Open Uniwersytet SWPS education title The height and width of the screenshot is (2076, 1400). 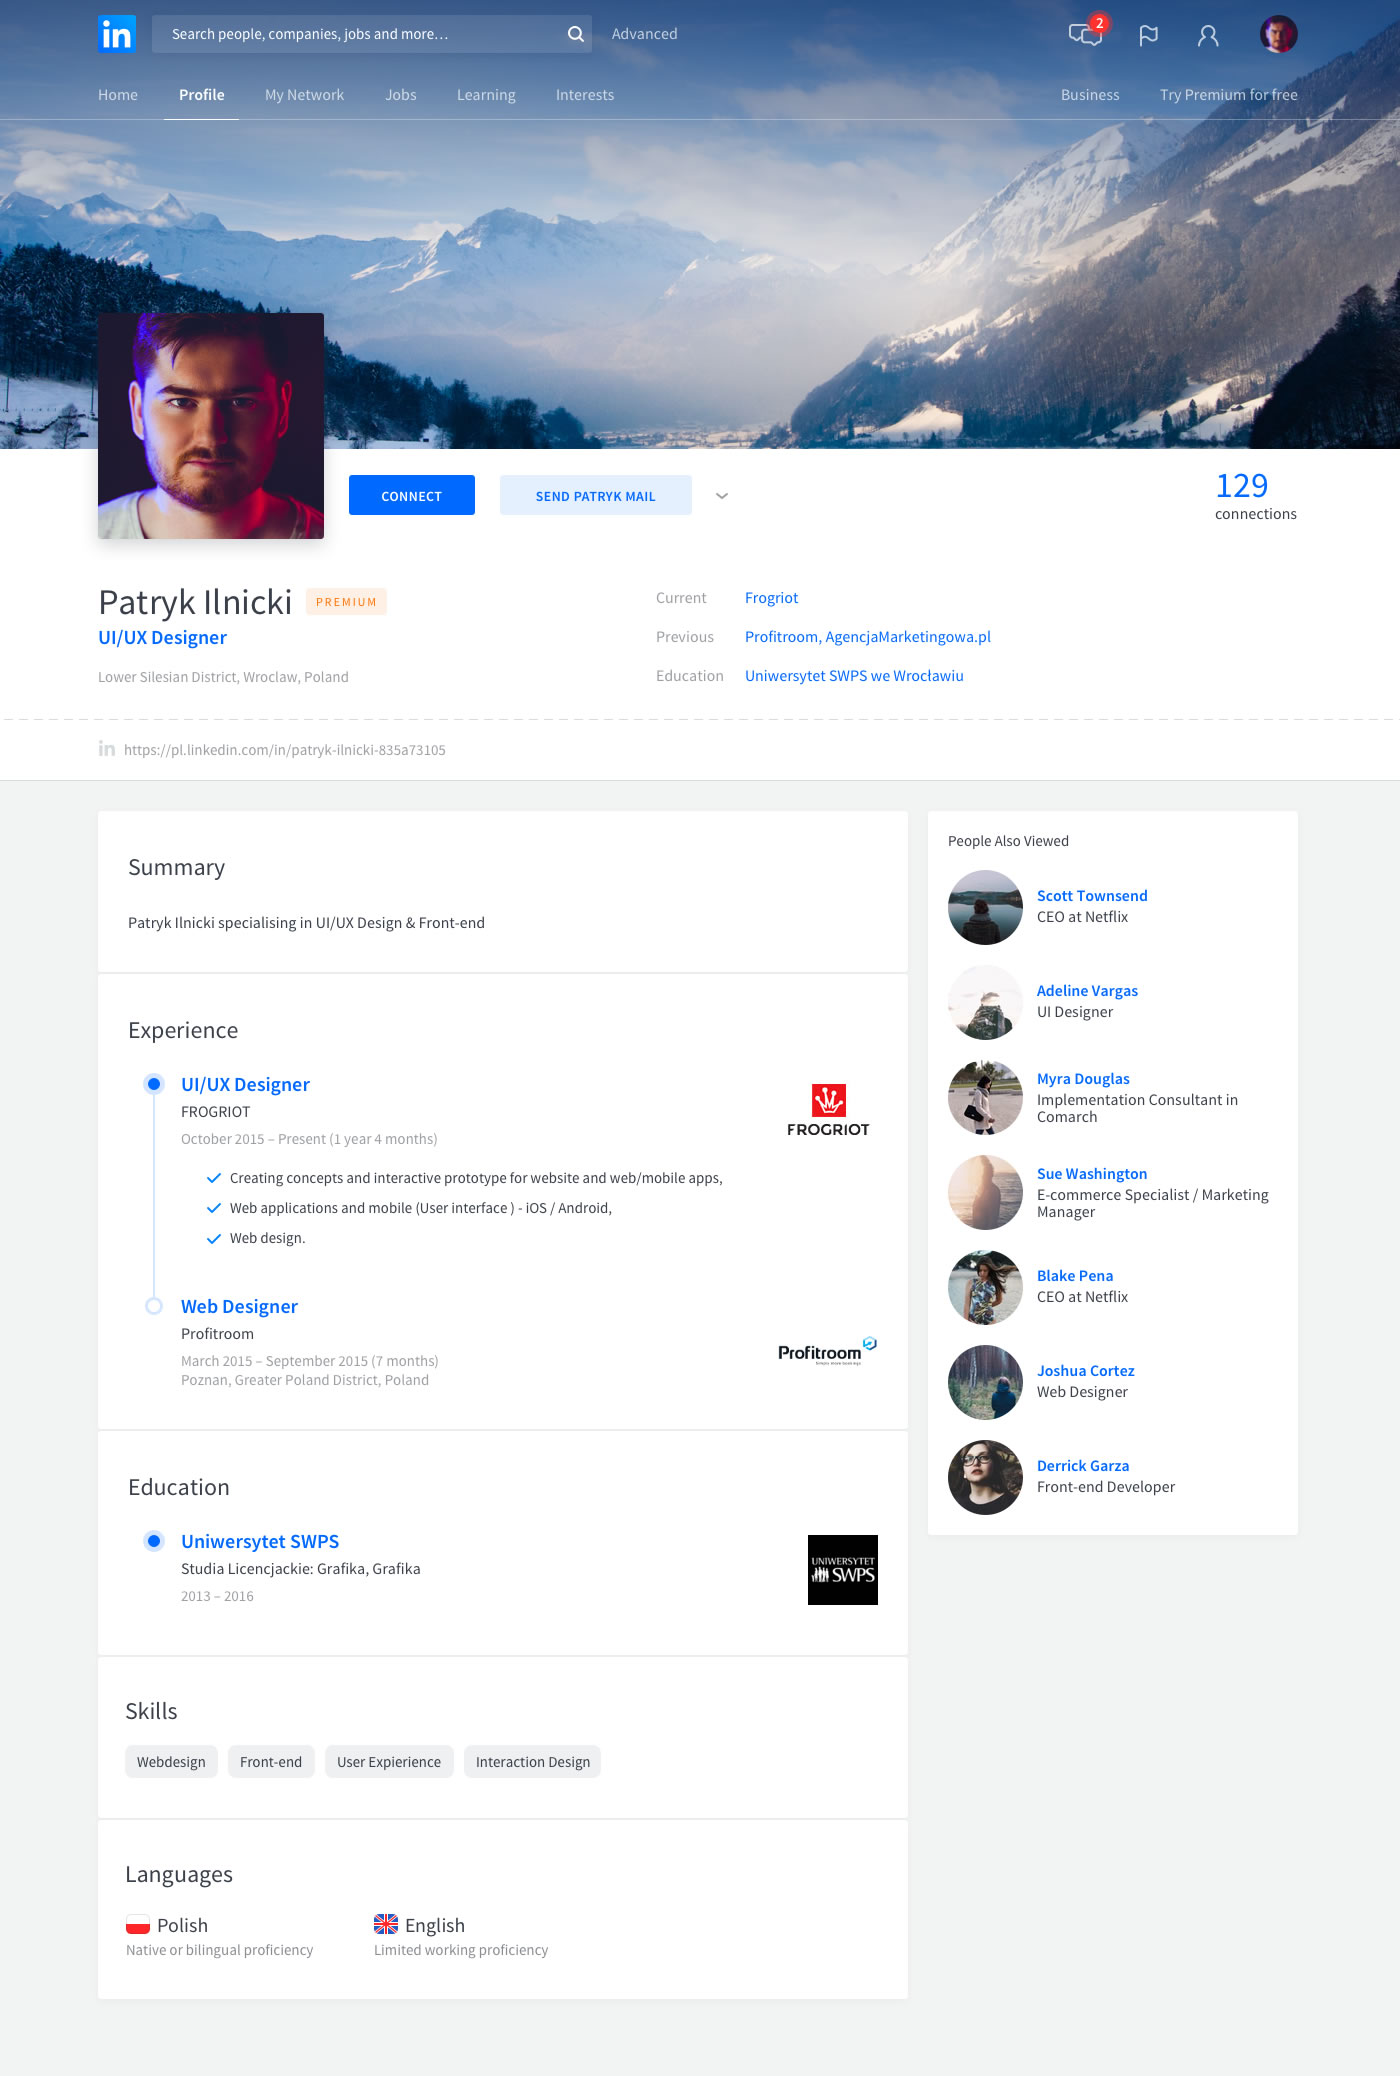click(x=260, y=1542)
